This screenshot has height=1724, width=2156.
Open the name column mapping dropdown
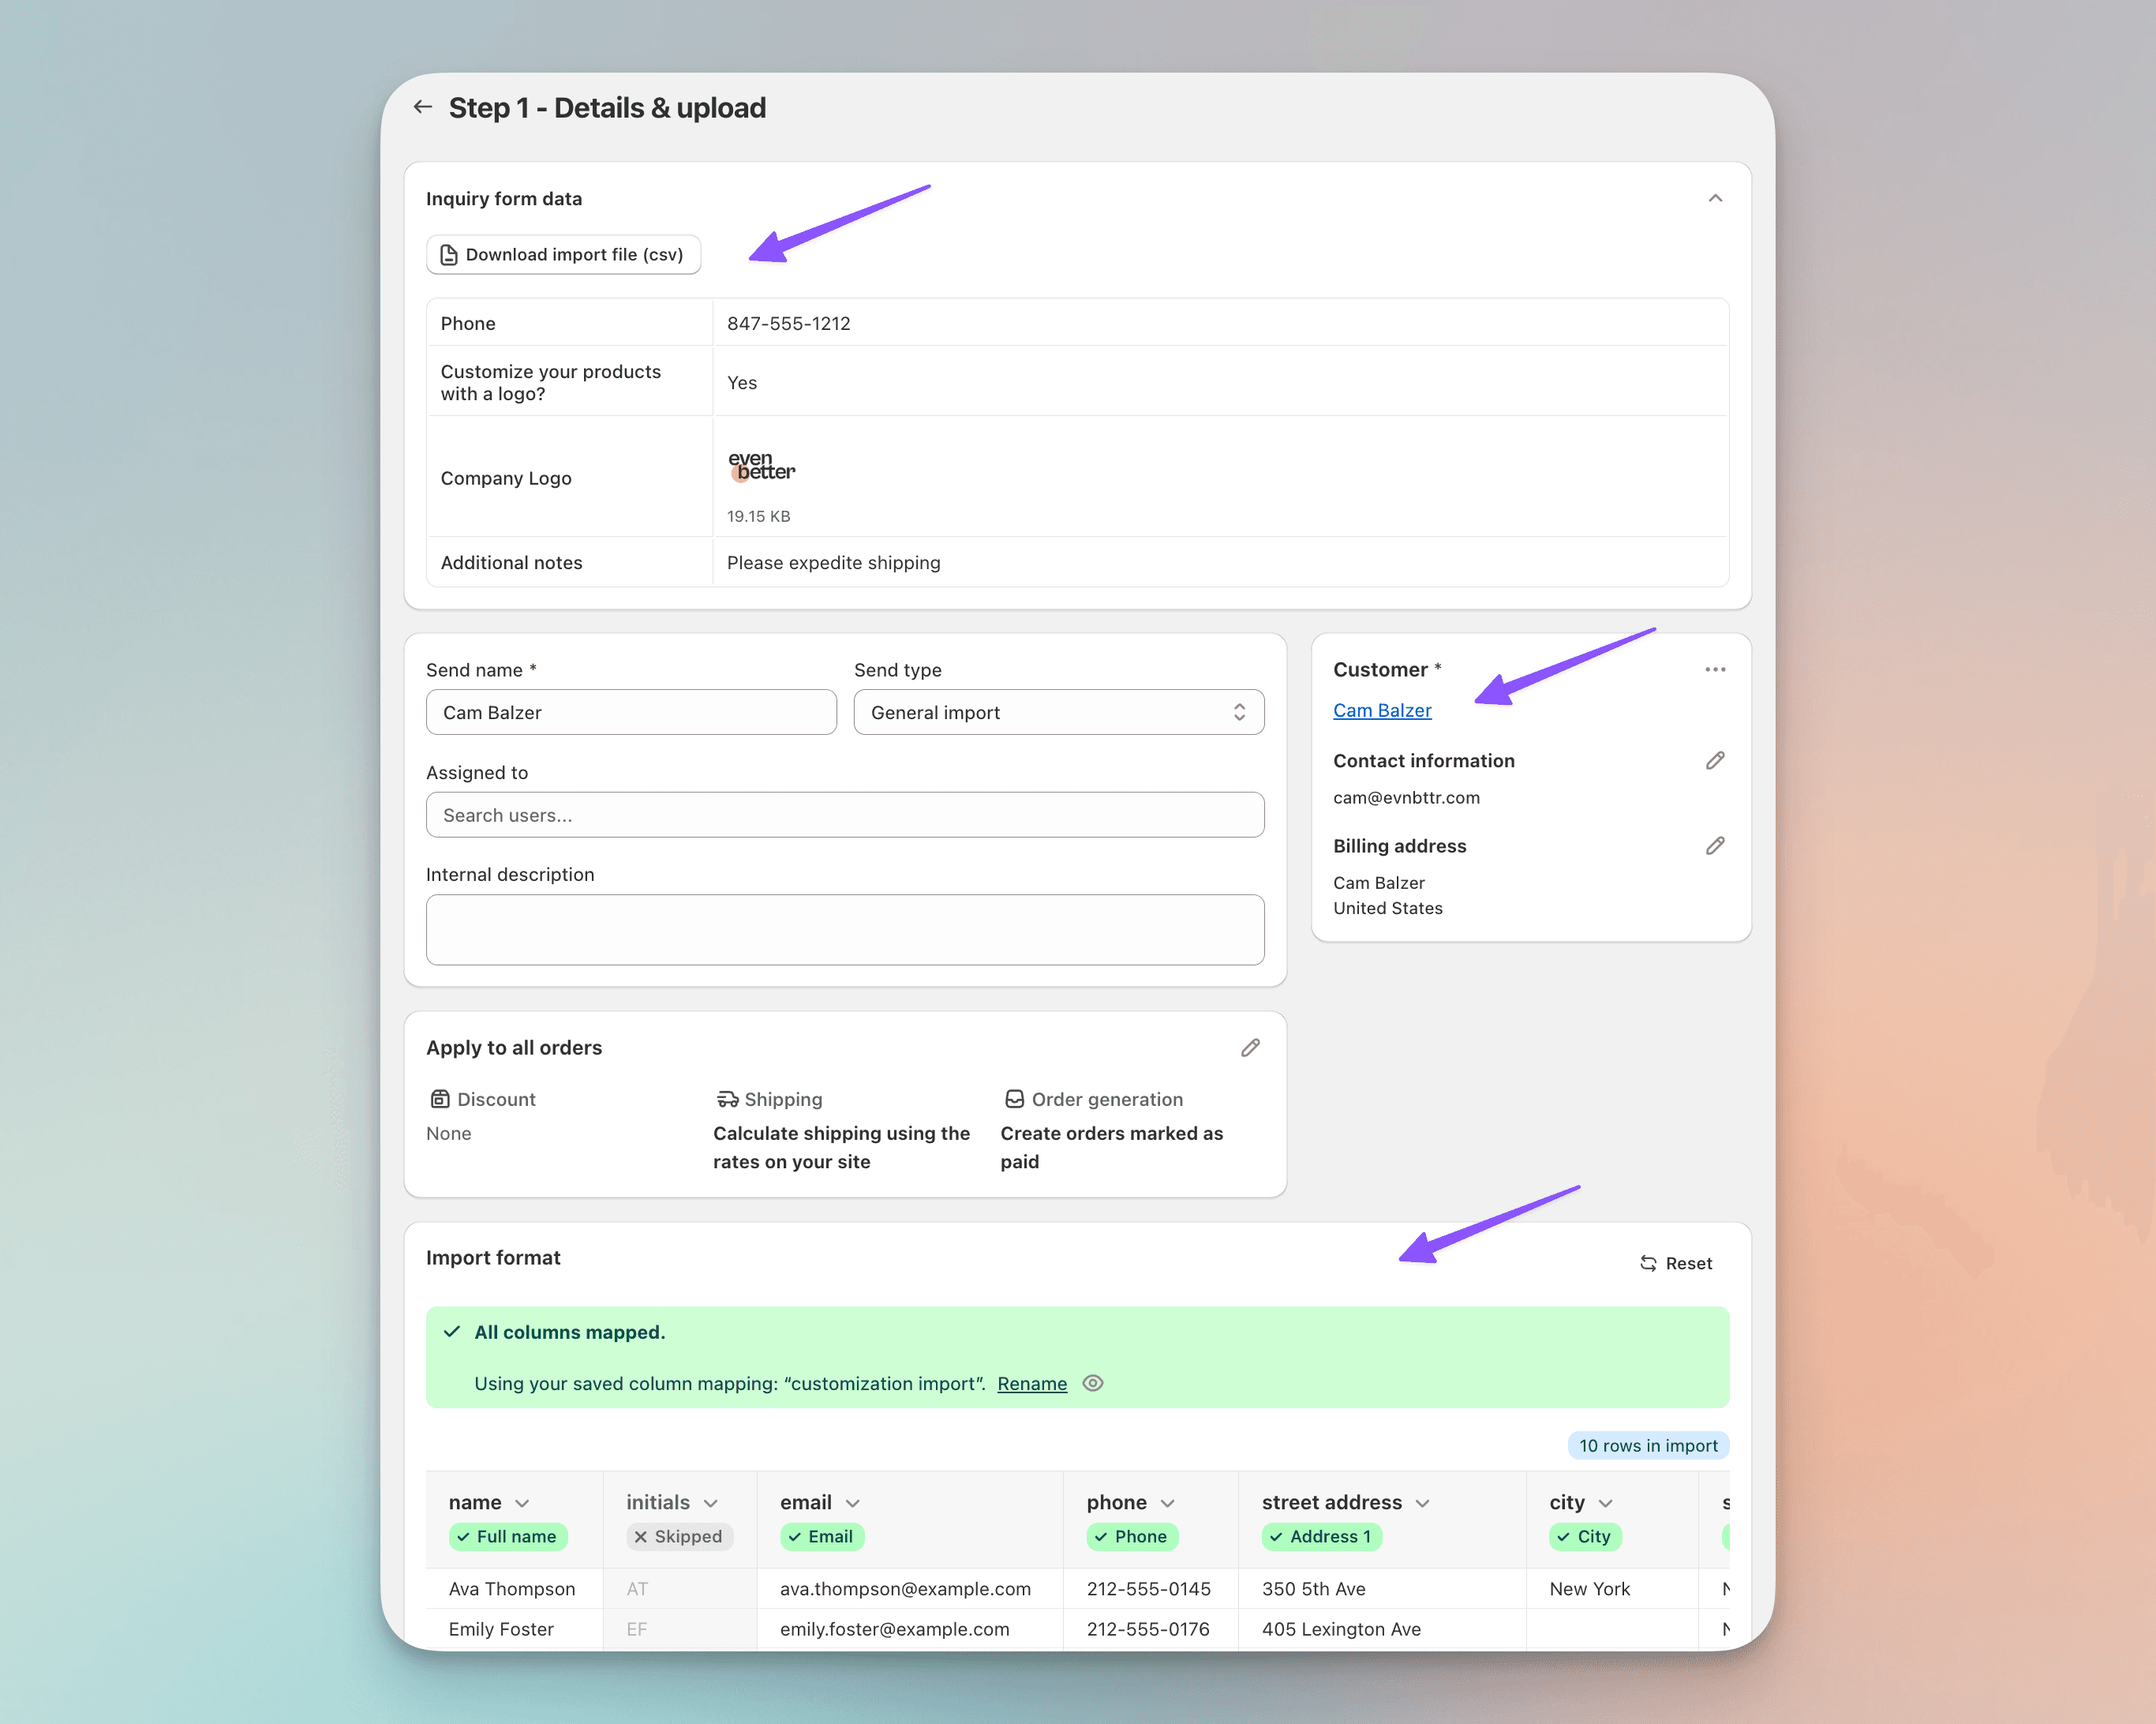[x=523, y=1502]
